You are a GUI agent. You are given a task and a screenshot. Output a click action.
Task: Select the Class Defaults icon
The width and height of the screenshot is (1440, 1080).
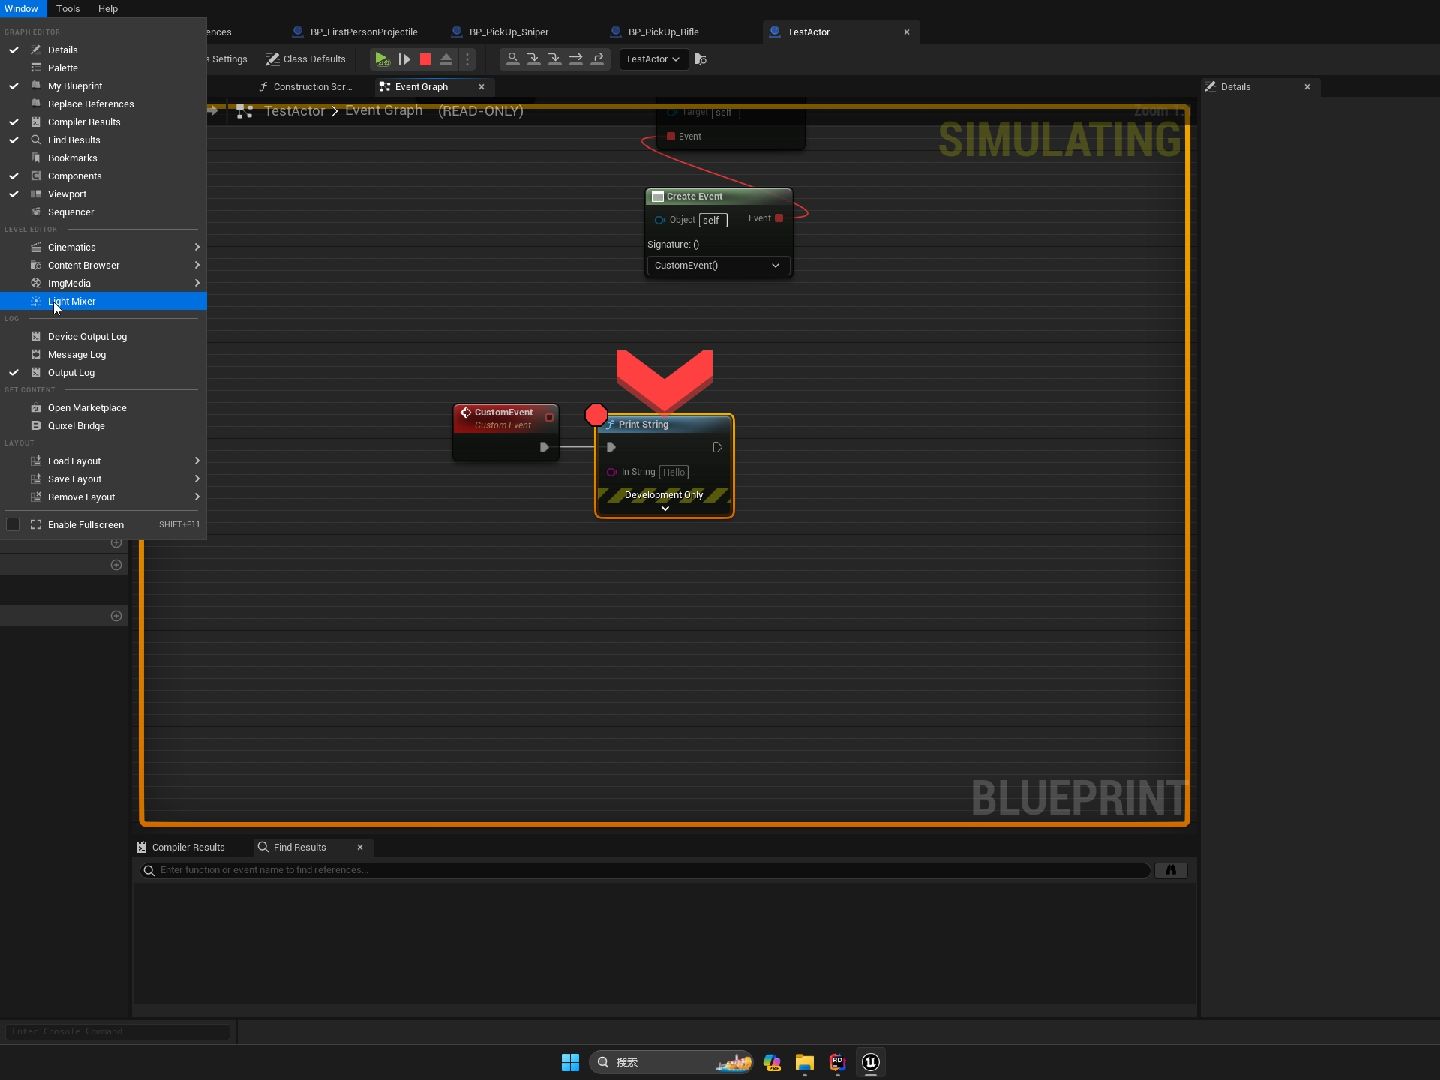click(272, 59)
